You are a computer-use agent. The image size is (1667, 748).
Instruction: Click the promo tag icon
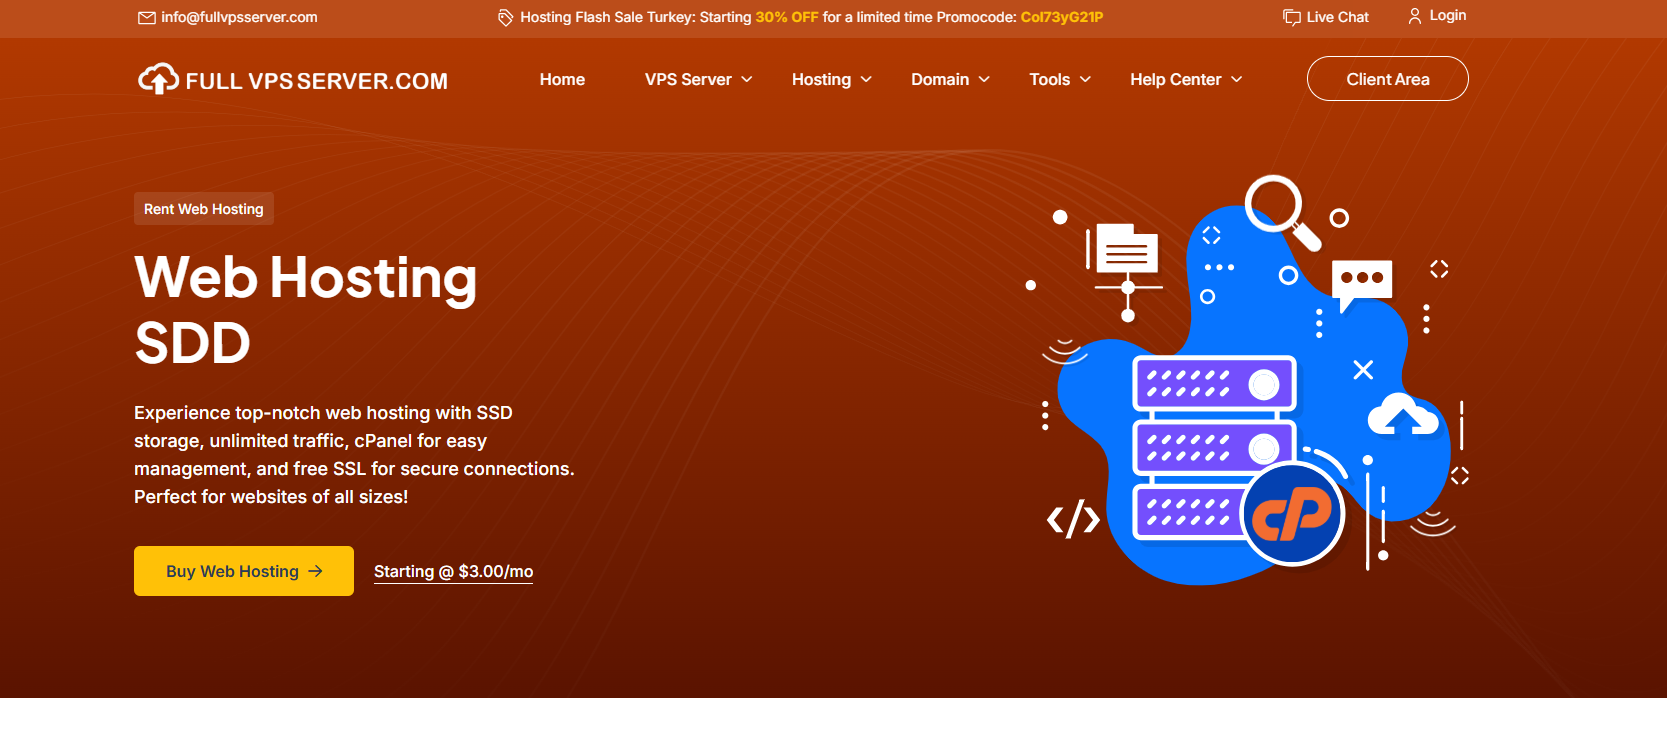pyautogui.click(x=506, y=17)
